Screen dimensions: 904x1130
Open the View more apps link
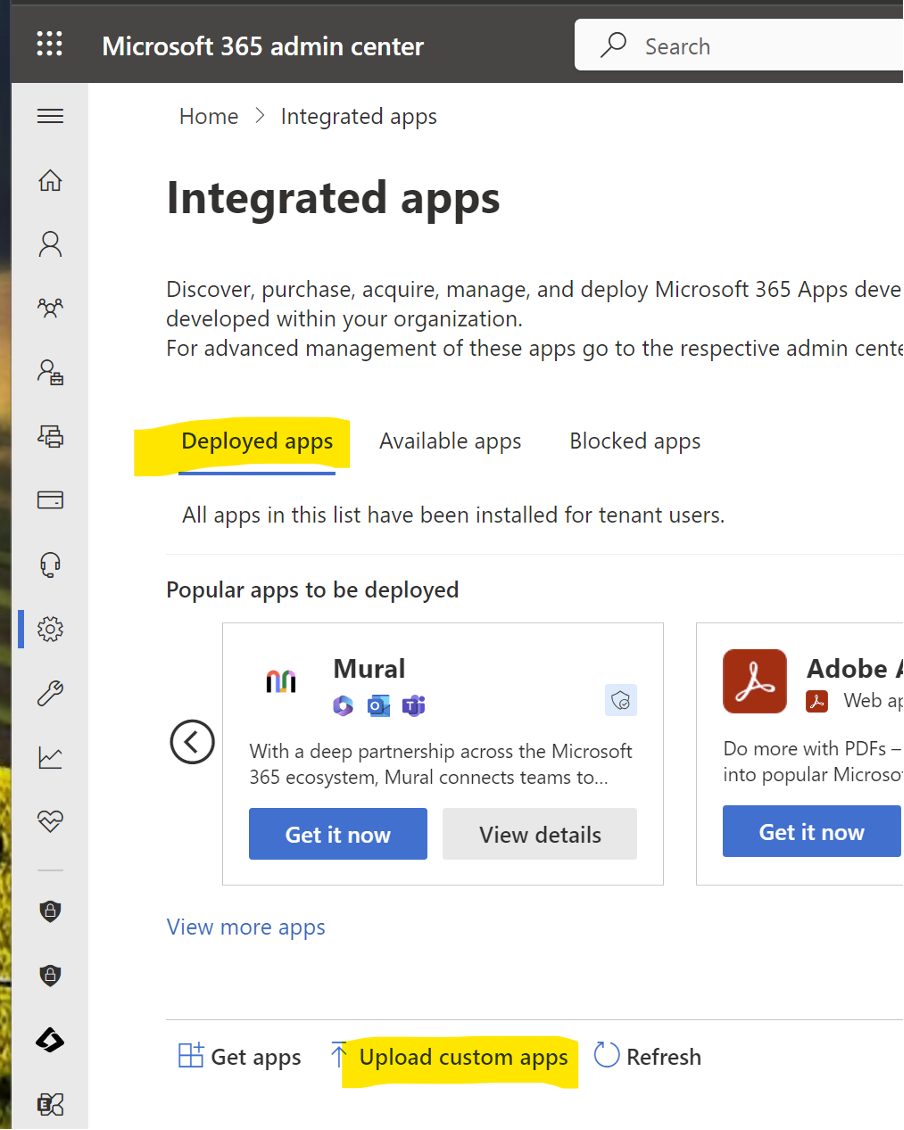[246, 927]
